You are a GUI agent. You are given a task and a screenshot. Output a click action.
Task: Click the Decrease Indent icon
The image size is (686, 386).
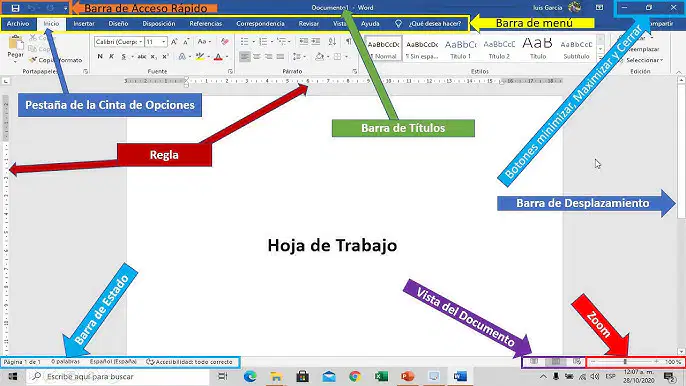point(303,42)
